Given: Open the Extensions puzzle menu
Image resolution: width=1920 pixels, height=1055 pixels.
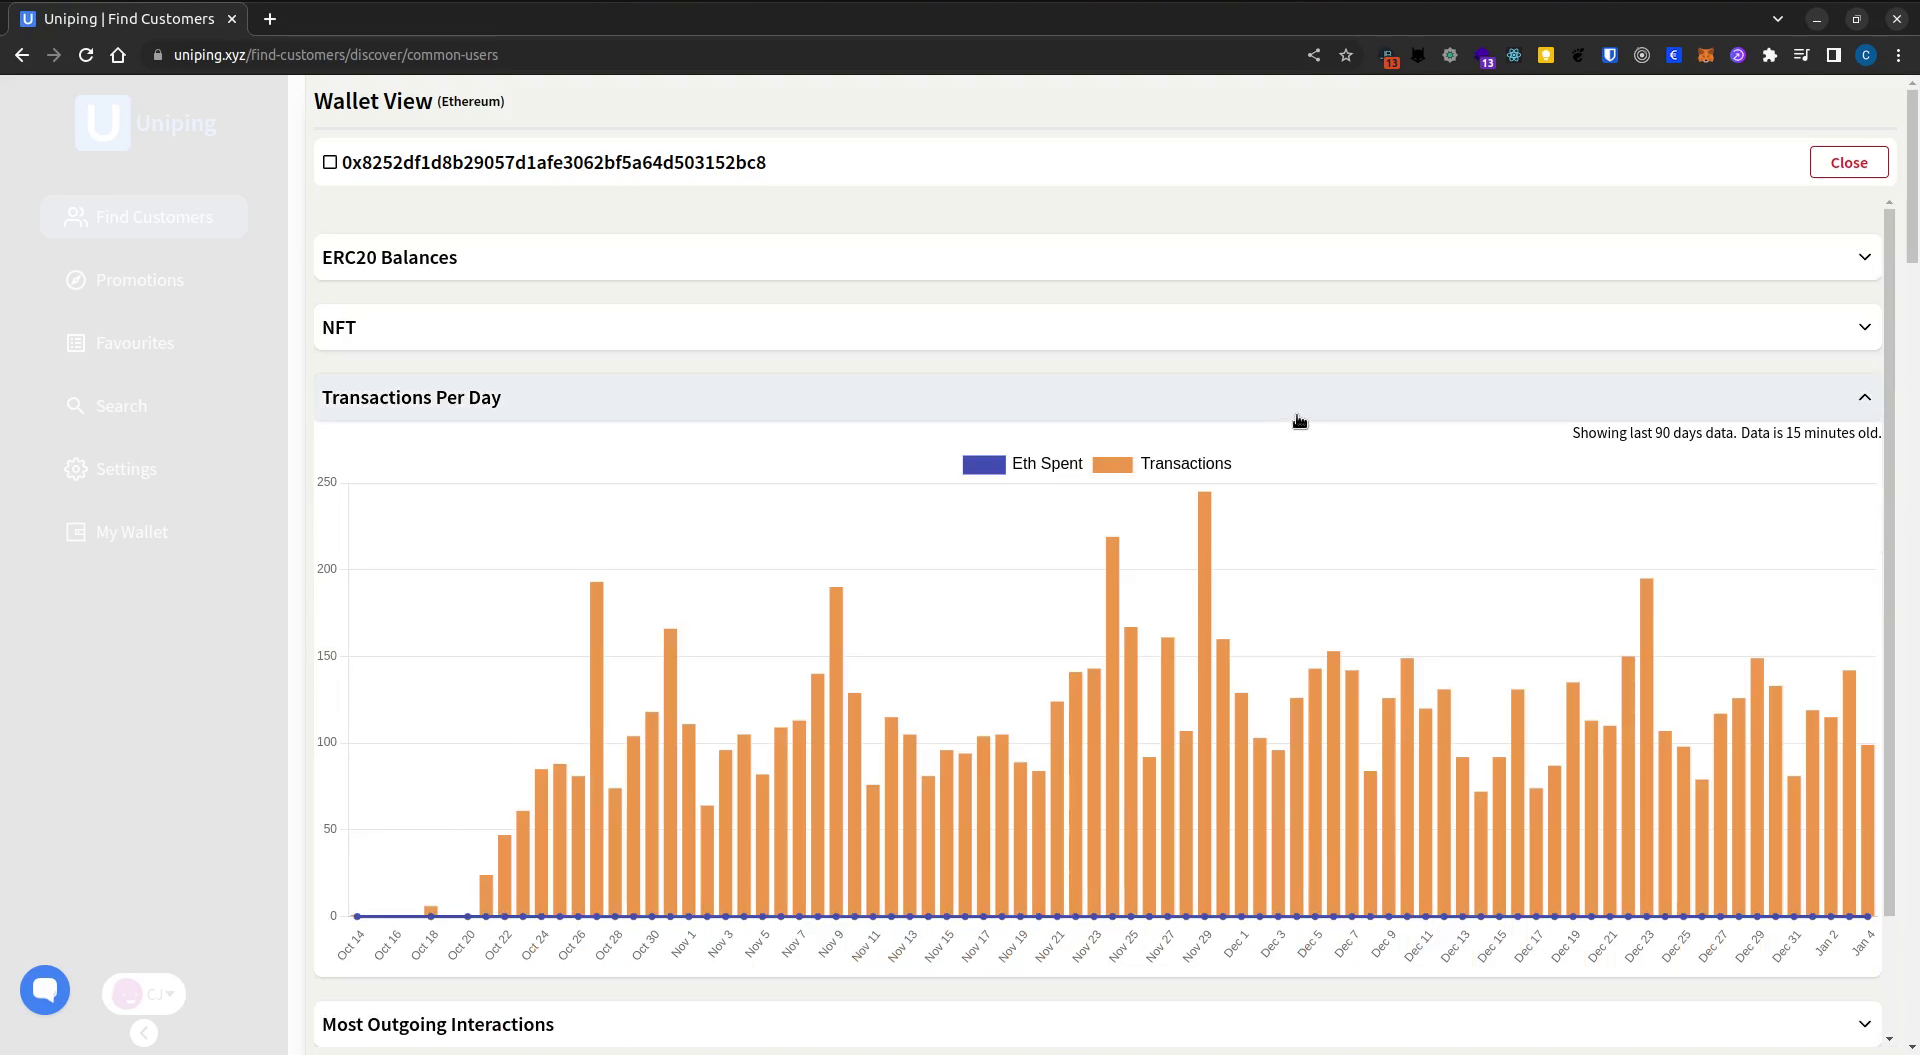Looking at the screenshot, I should 1770,55.
